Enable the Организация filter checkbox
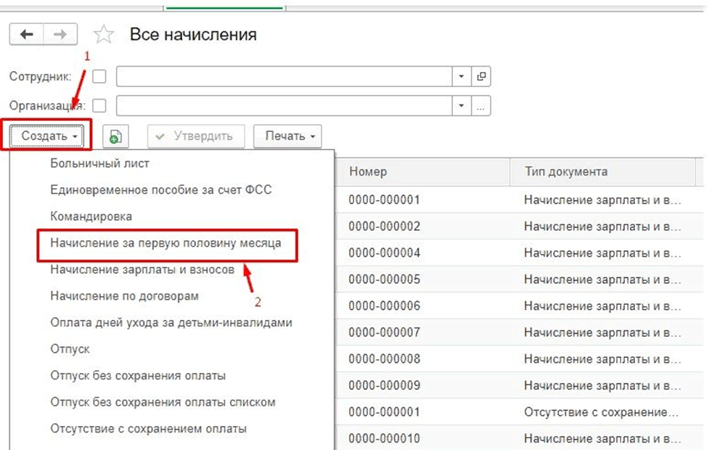 (99, 105)
